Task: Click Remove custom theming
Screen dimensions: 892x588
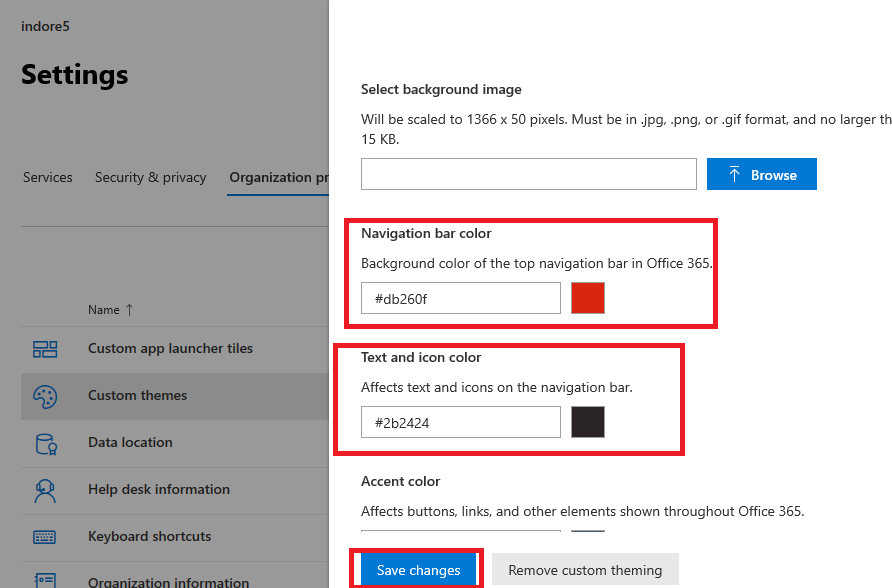Action: [585, 570]
